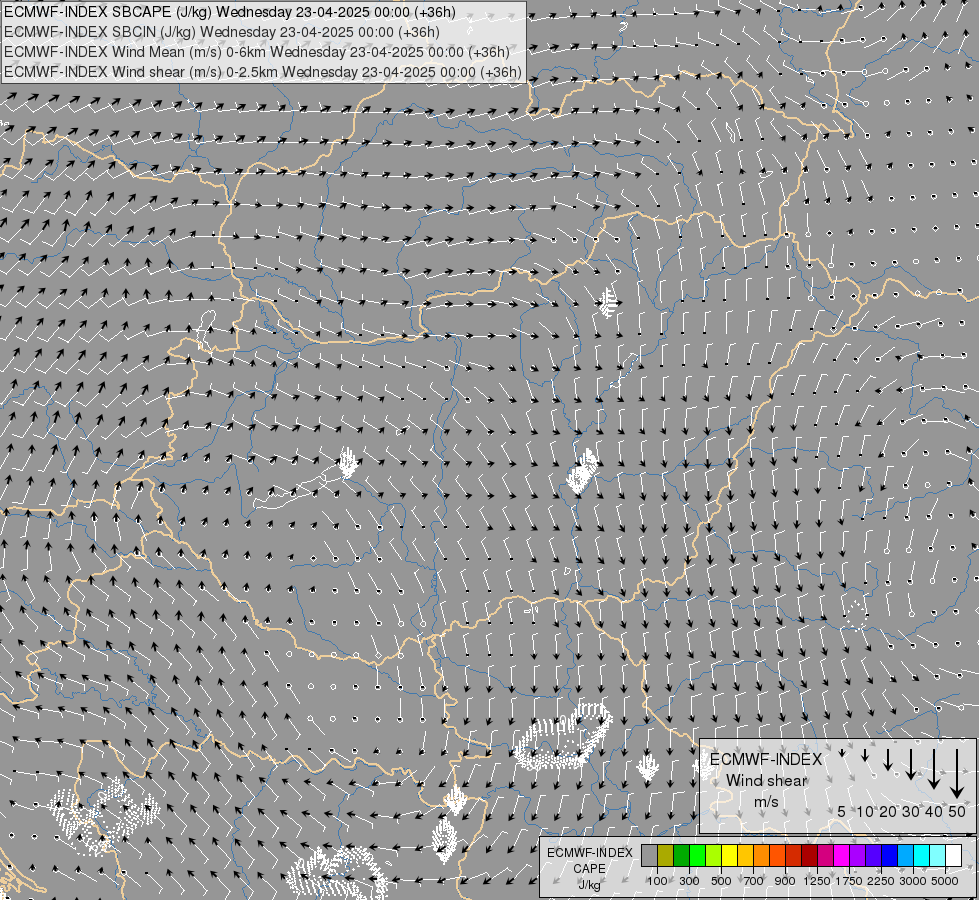Image resolution: width=979 pixels, height=900 pixels.
Task: Choose the pure yellow CAPE swatch after 500
Action: tap(730, 855)
